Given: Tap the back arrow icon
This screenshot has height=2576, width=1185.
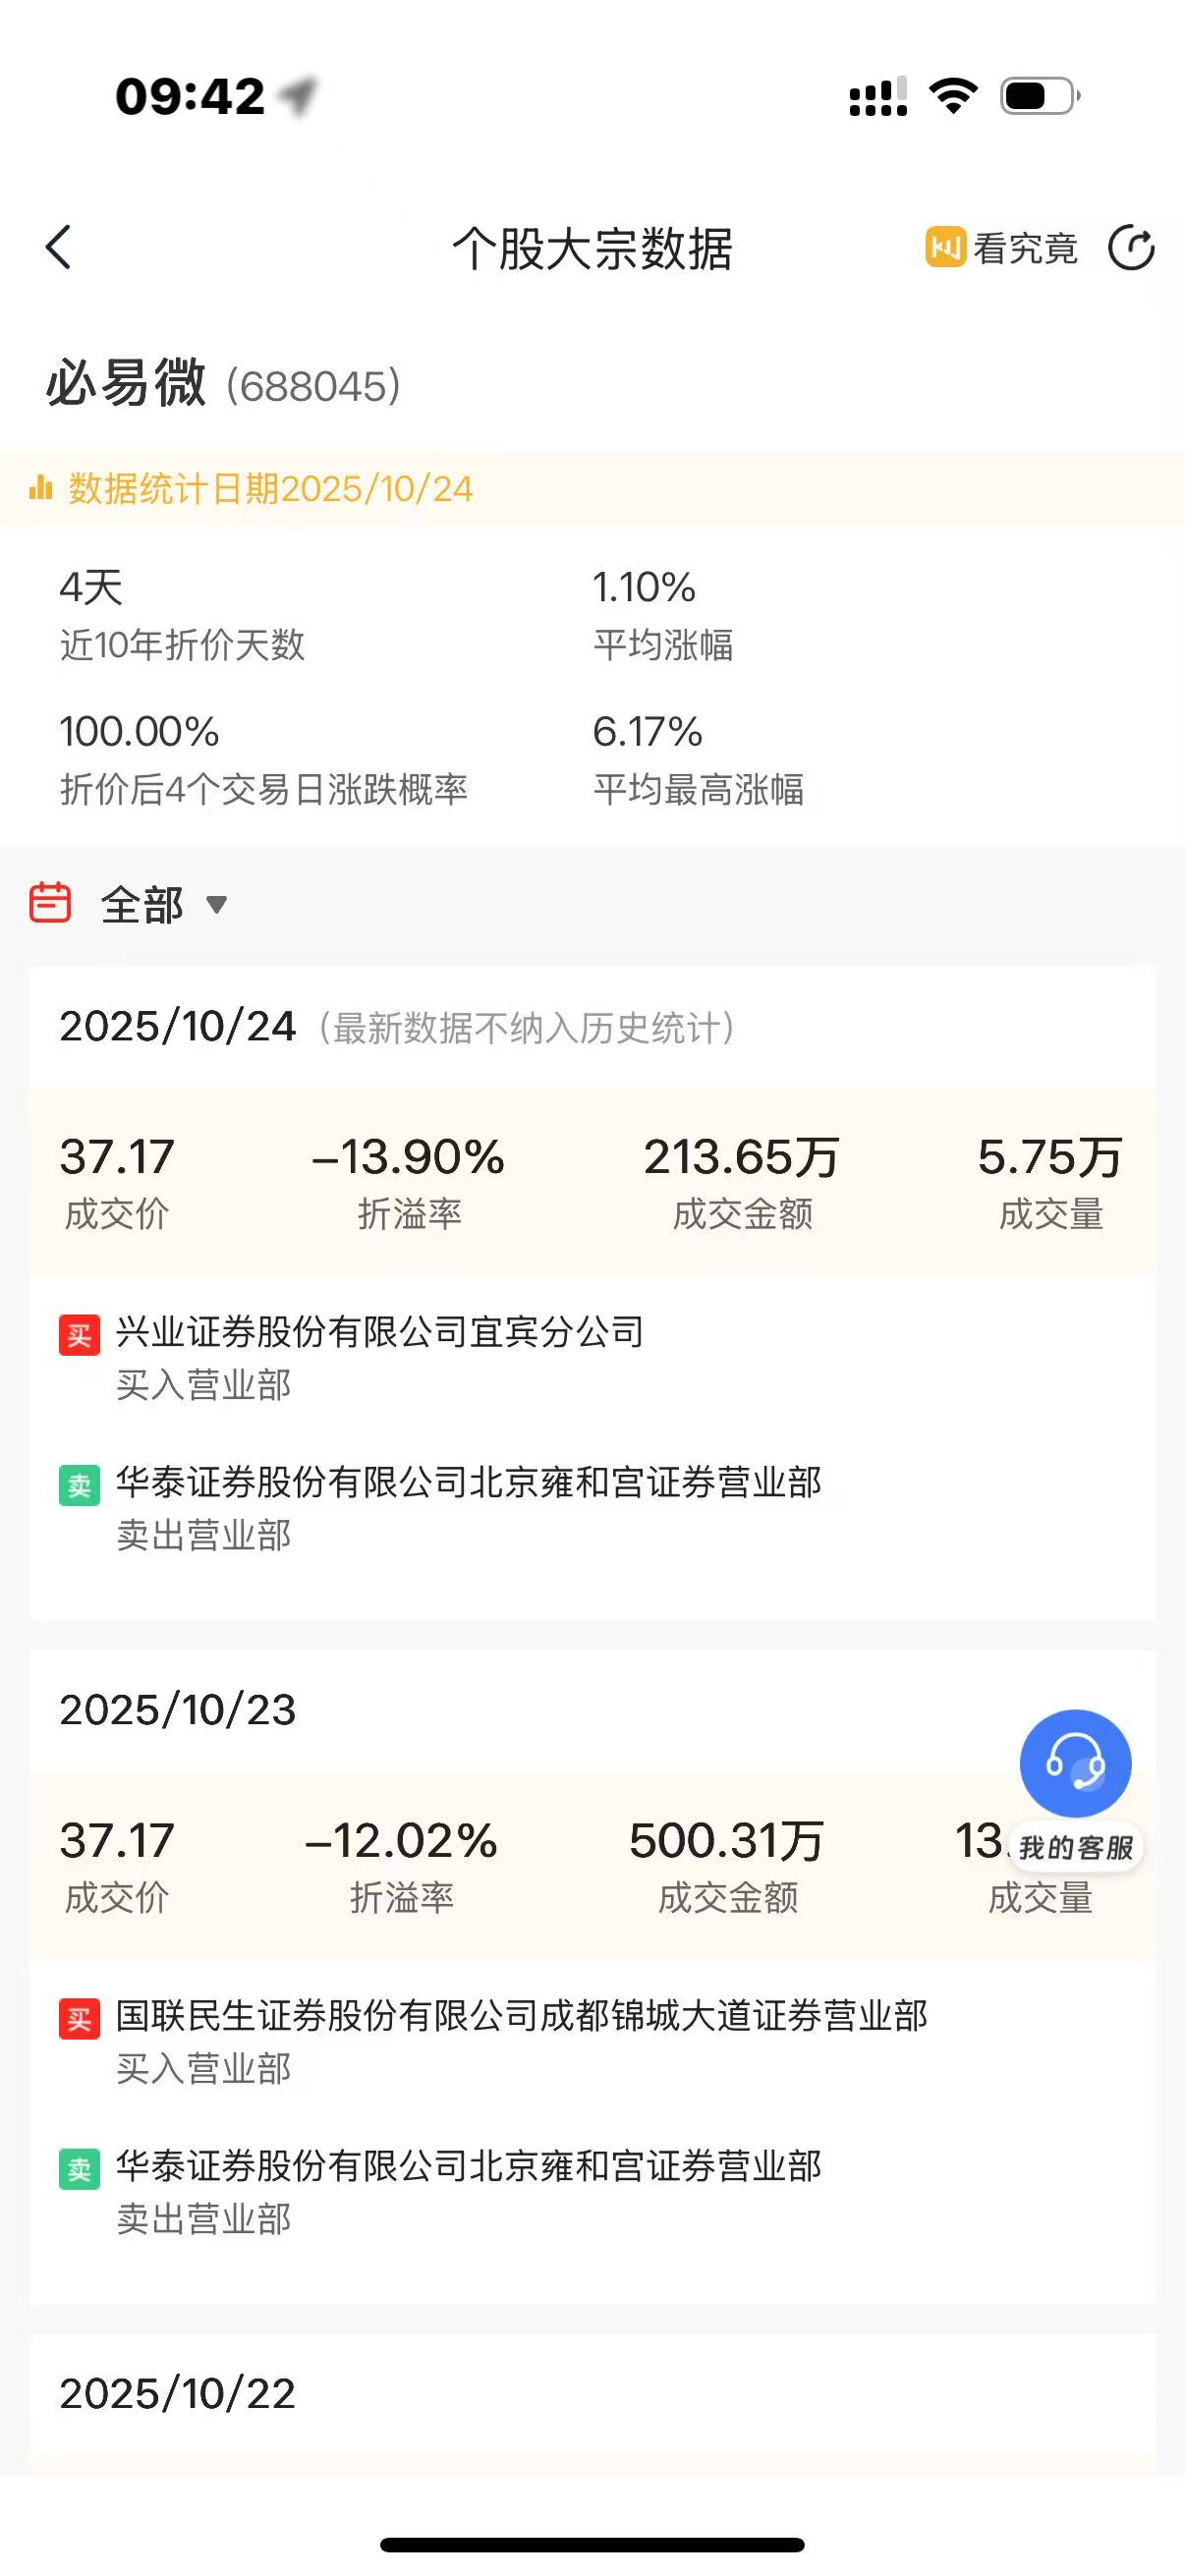Looking at the screenshot, I should (58, 247).
